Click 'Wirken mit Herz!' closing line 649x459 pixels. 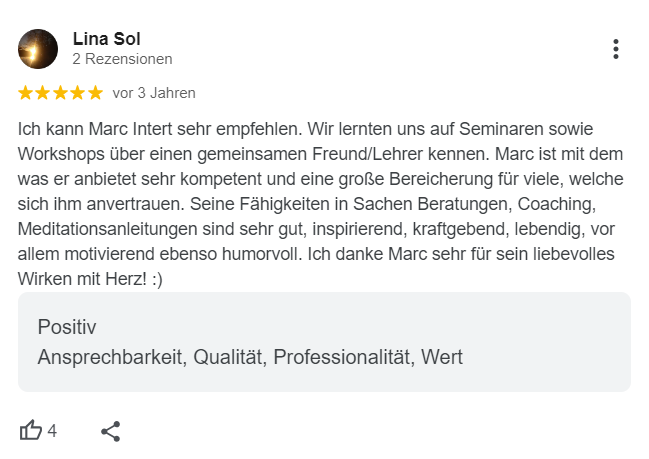click(x=82, y=279)
